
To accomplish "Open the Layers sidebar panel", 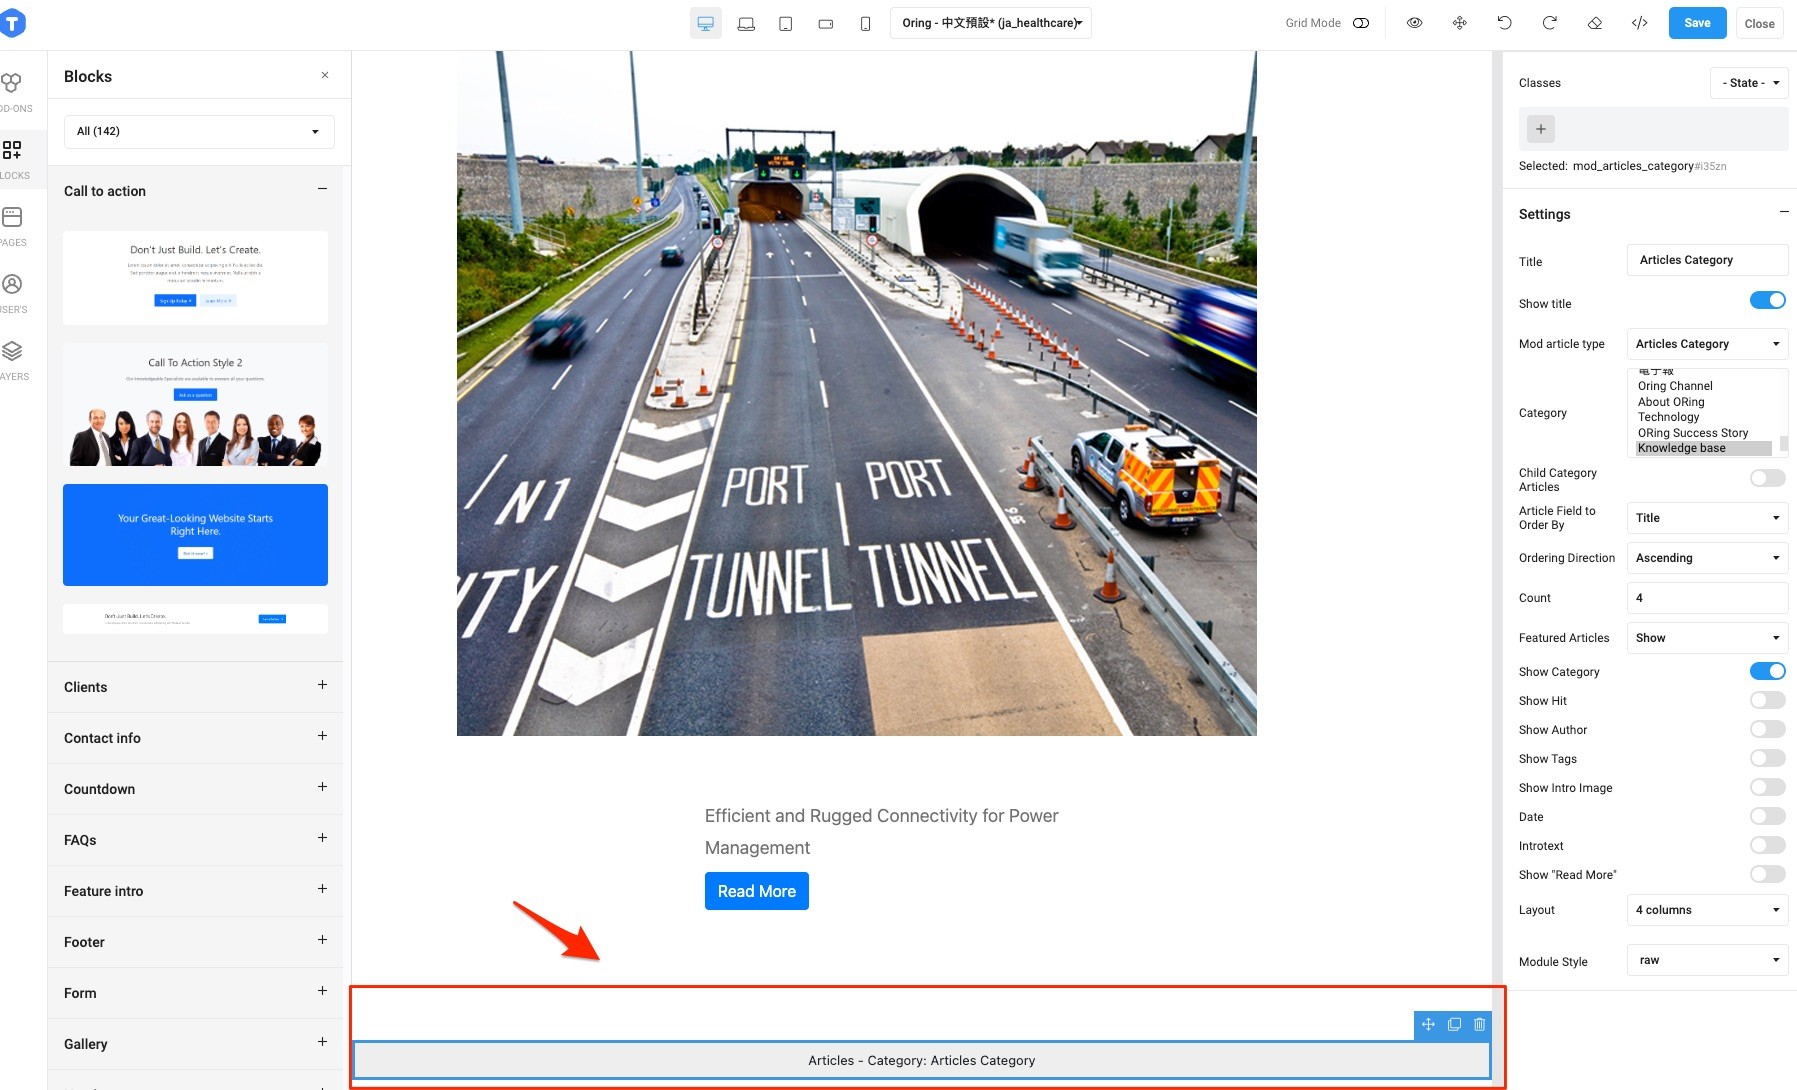I will pyautogui.click(x=14, y=359).
